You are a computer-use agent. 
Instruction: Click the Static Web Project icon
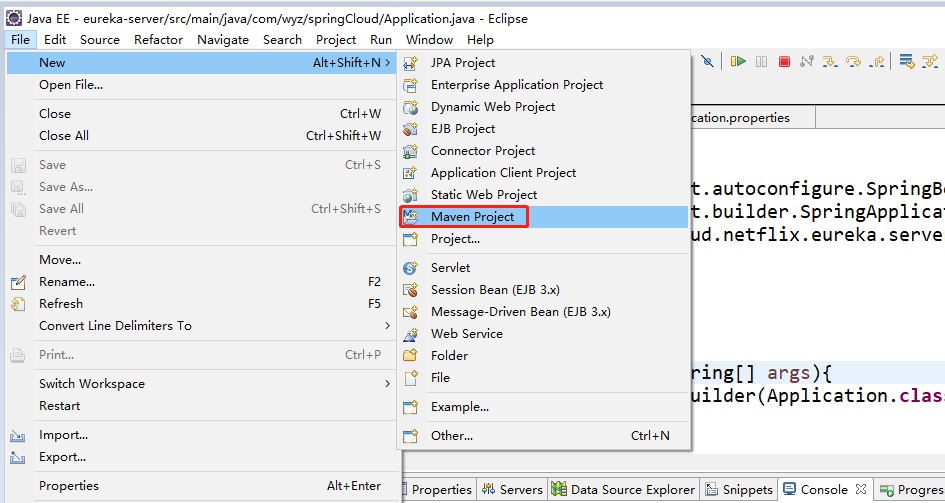410,195
